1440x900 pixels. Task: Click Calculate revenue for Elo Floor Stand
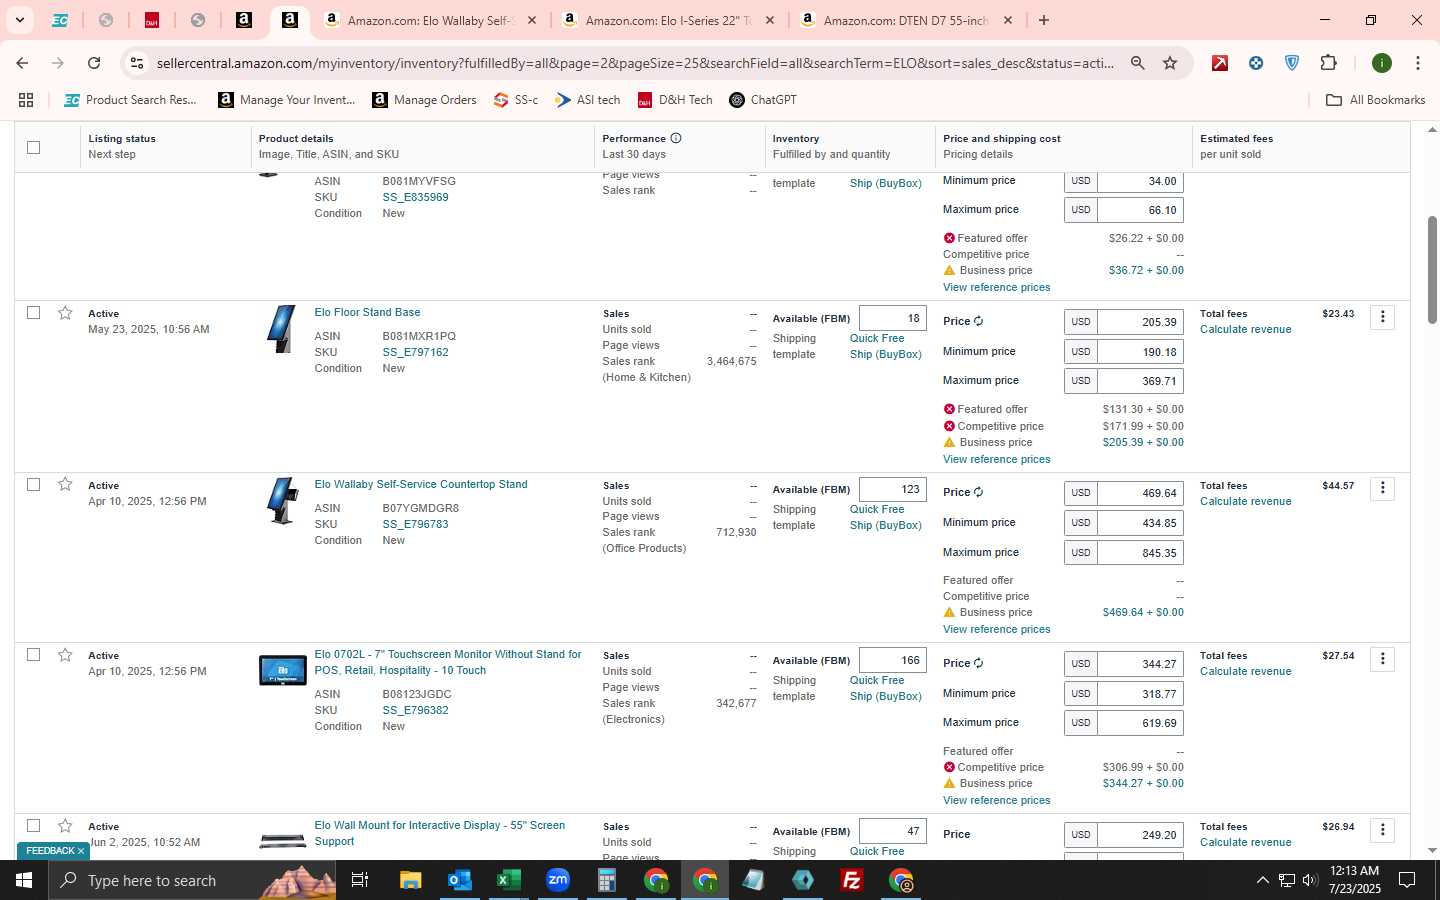coord(1245,329)
